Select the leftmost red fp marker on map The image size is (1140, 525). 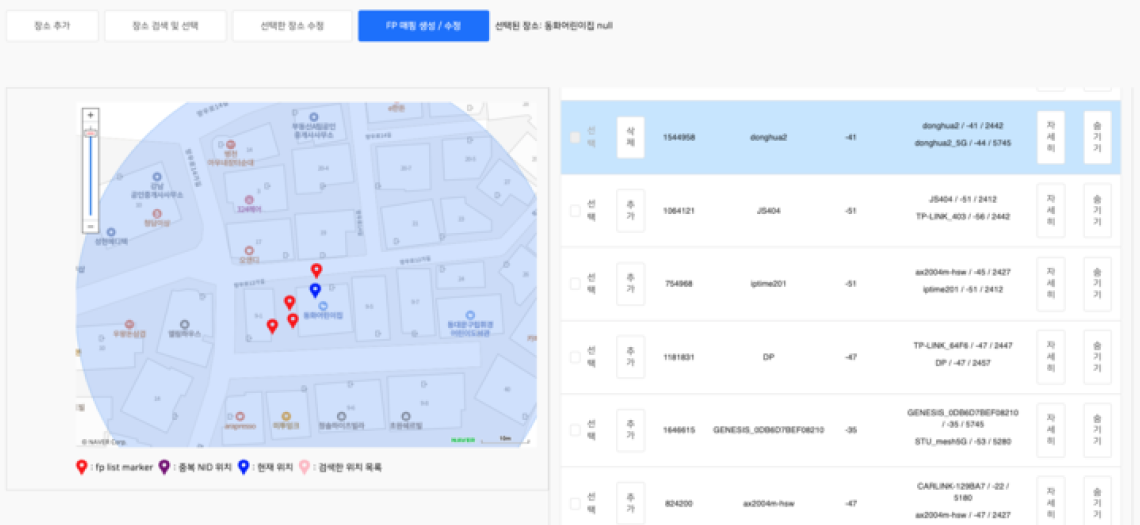click(272, 325)
